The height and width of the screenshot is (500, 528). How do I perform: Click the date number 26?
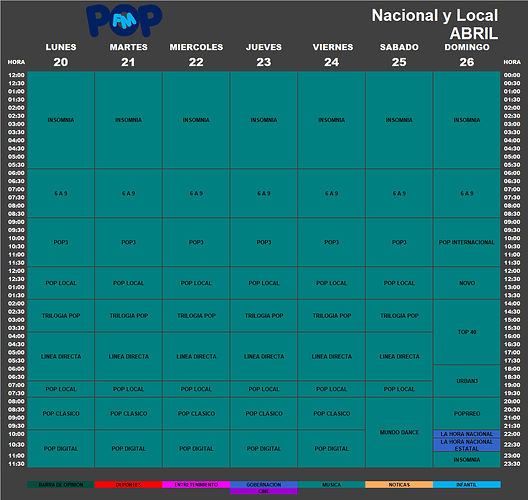467,62
